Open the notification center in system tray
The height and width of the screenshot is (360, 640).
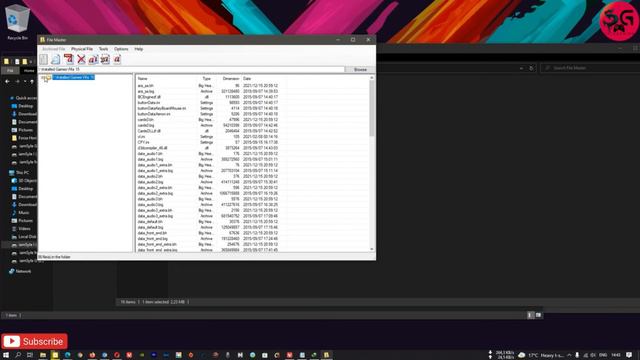[629, 355]
